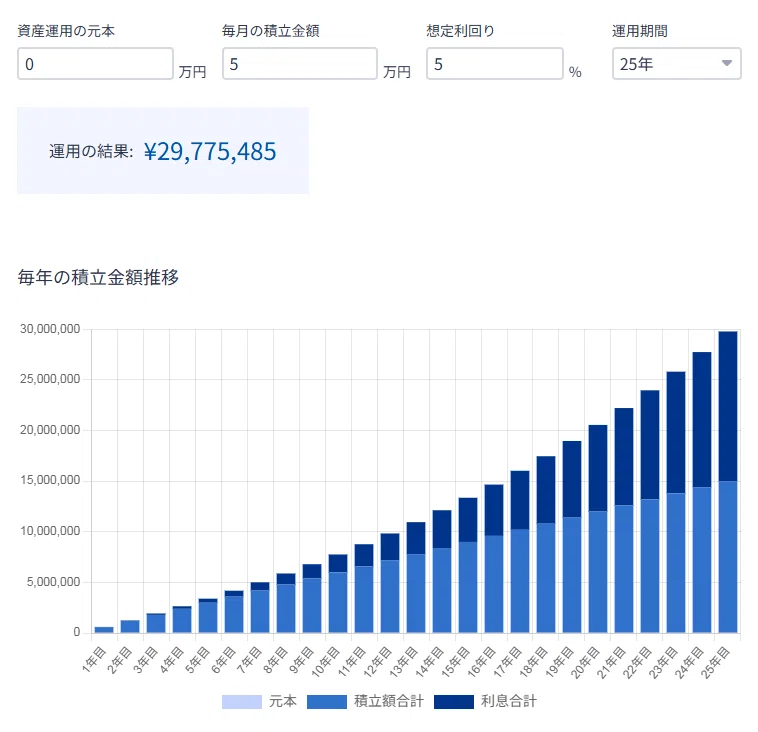The height and width of the screenshot is (732, 758).
Task: Select the 5年目 bar in the chart
Action: 208,616
